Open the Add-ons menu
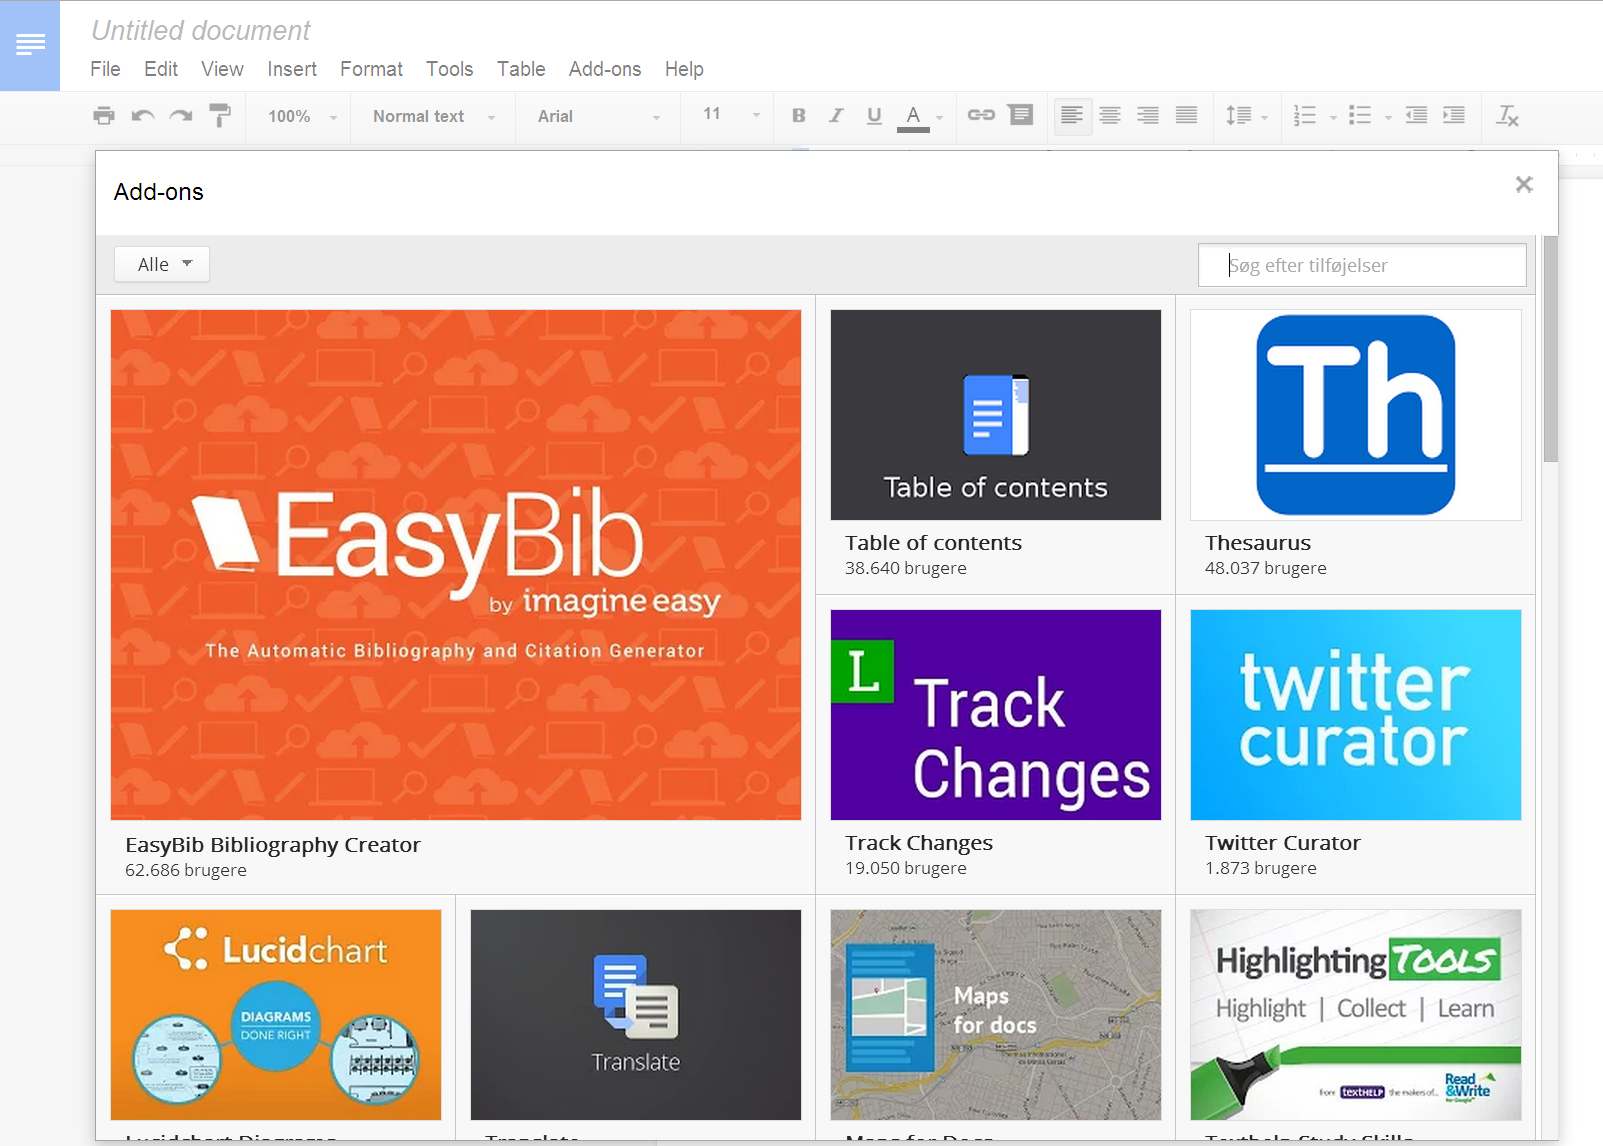The height and width of the screenshot is (1146, 1603). [604, 69]
